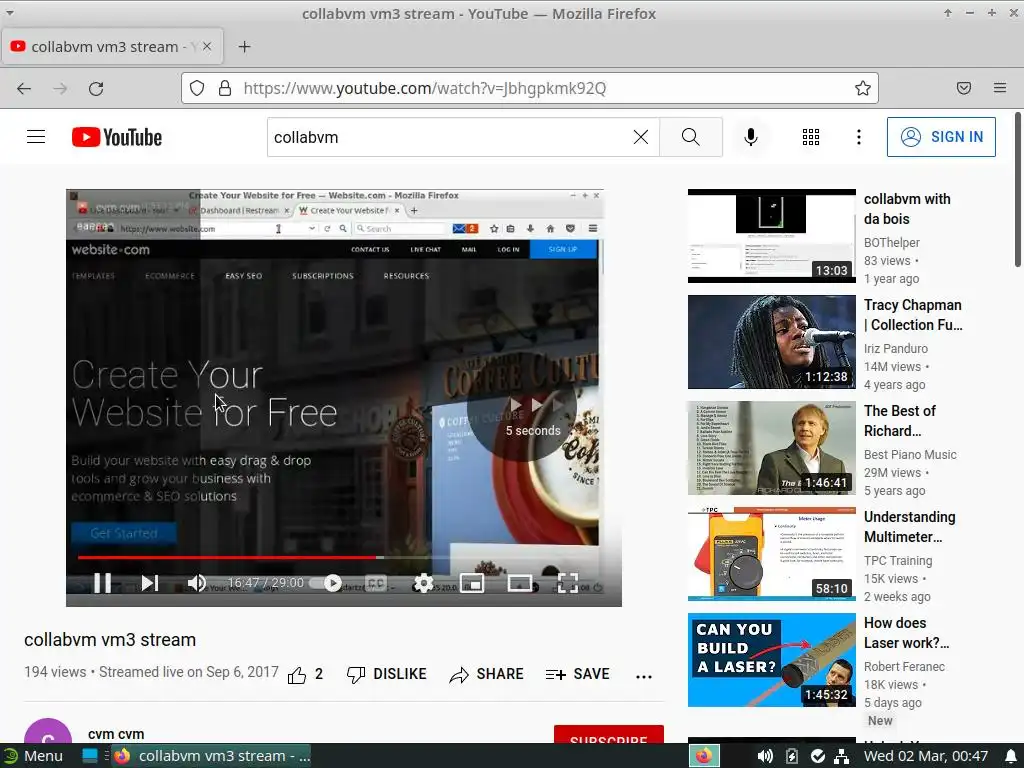Viewport: 1024px width, 768px height.
Task: Open the clock showing Wed 02 Mar
Action: tap(925, 756)
